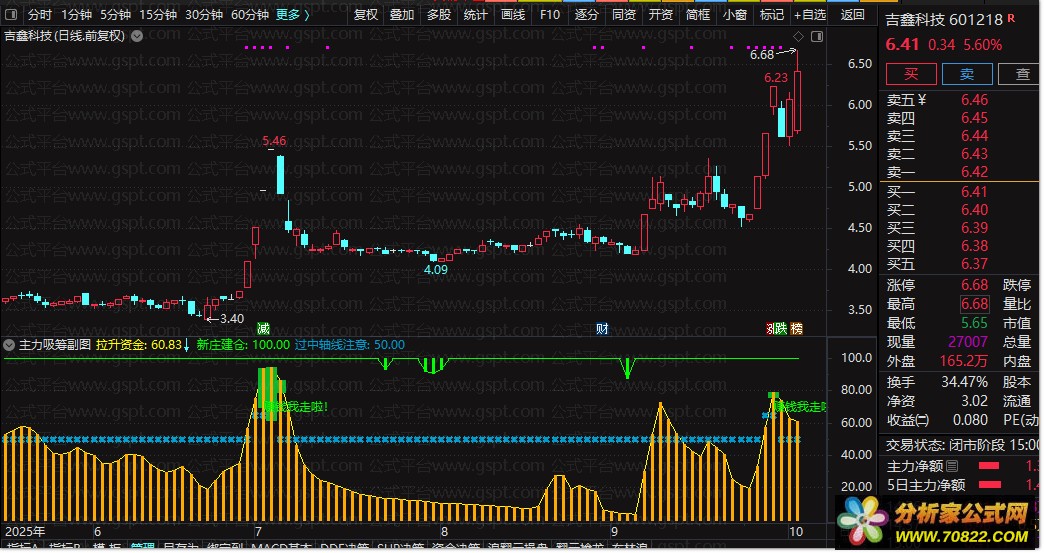The image size is (1045, 553).
Task: Switch to the 5分钟 timeframe
Action: [x=115, y=15]
